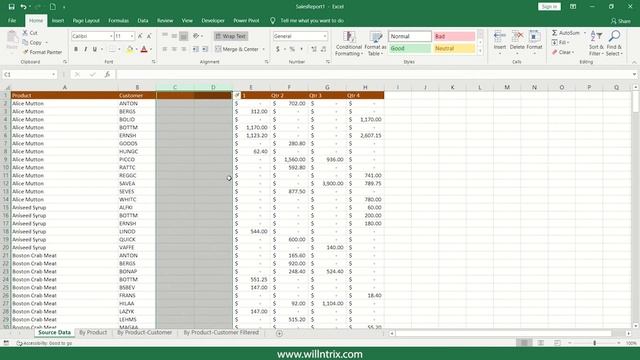Expand the formula bar
640x360 pixels.
[x=634, y=75]
